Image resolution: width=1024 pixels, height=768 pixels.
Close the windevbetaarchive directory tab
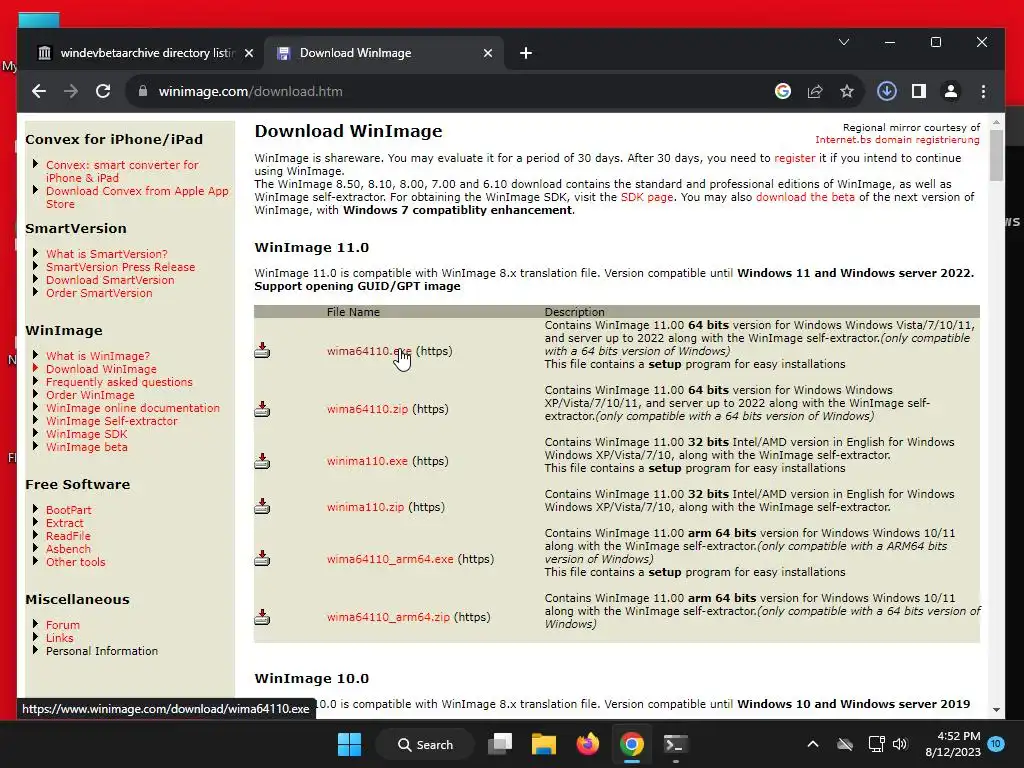click(x=249, y=53)
